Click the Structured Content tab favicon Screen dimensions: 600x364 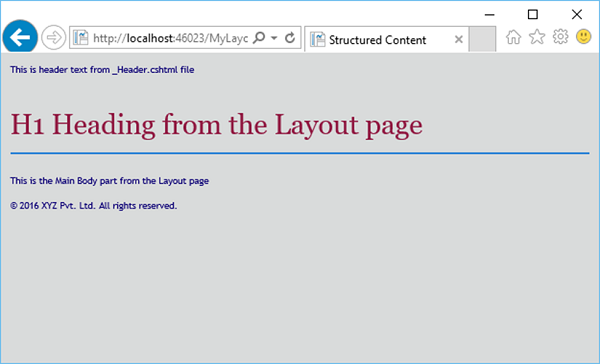(x=318, y=39)
